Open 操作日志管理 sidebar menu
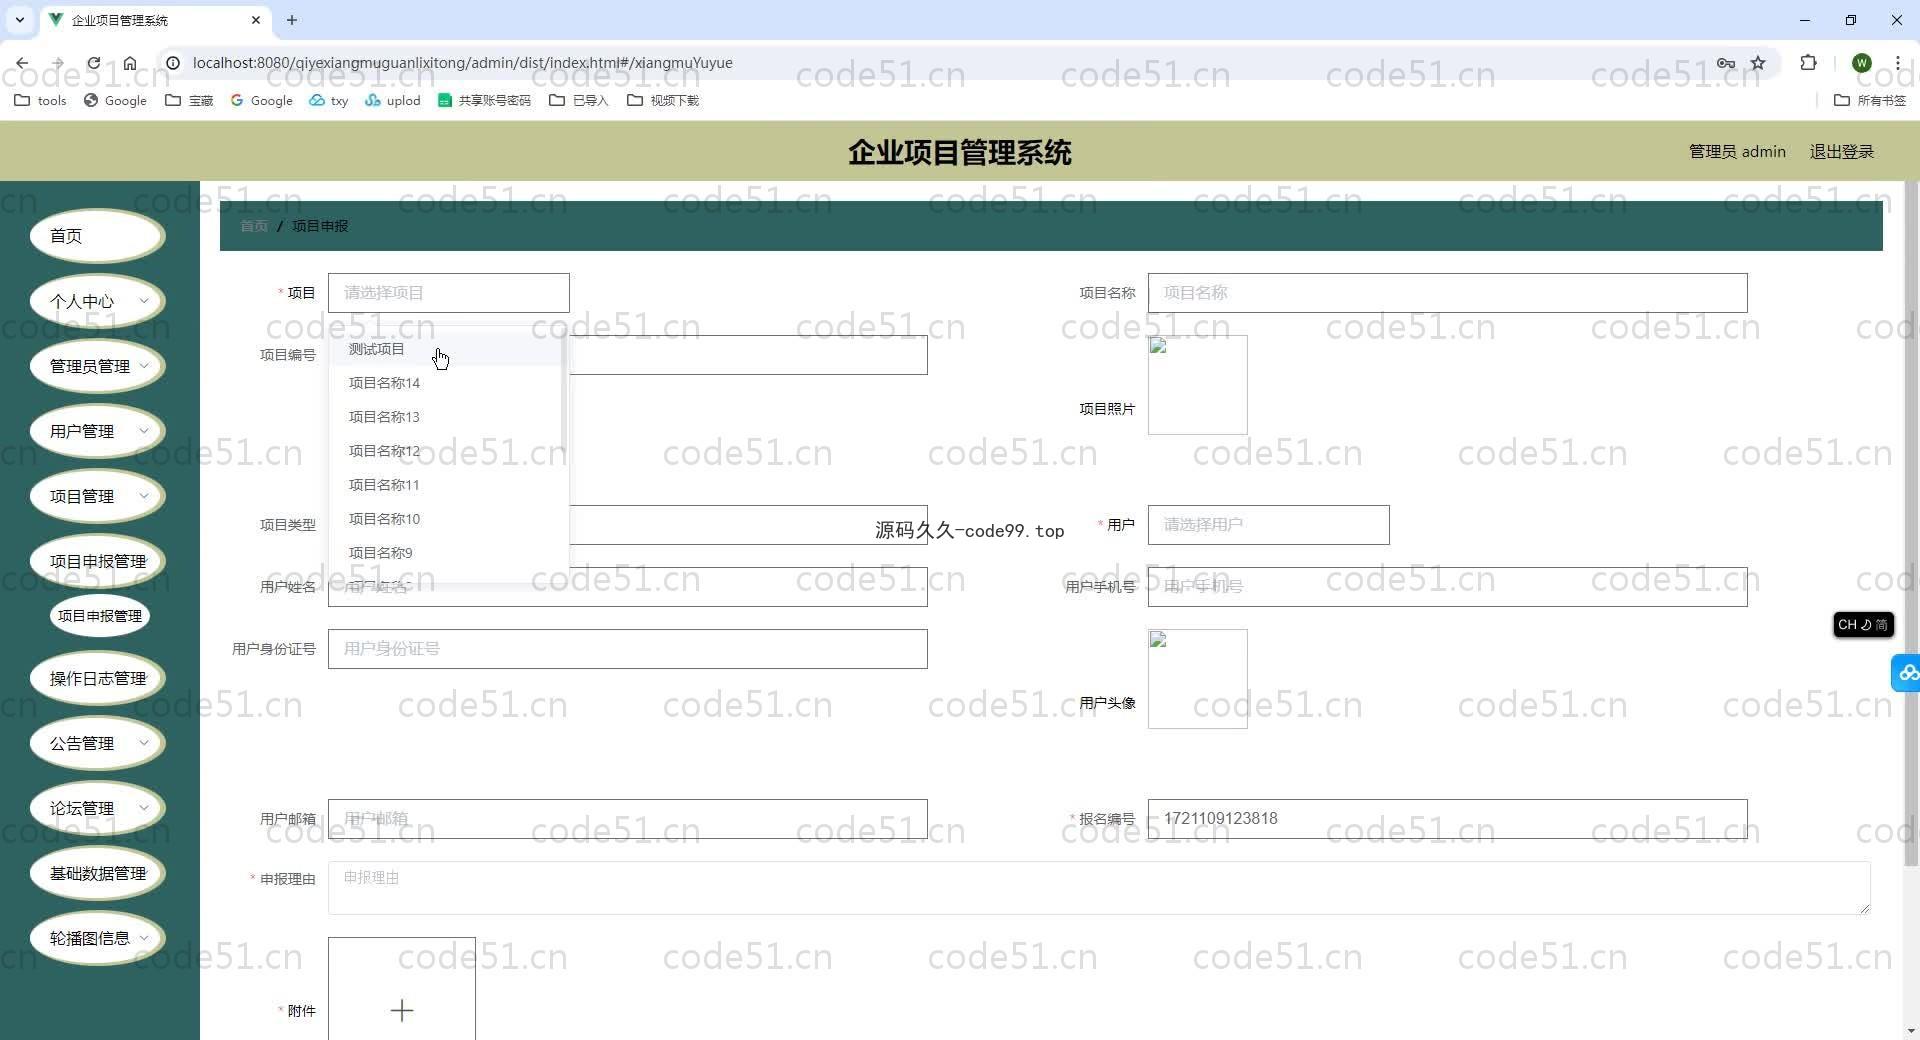The width and height of the screenshot is (1920, 1040). [x=97, y=678]
